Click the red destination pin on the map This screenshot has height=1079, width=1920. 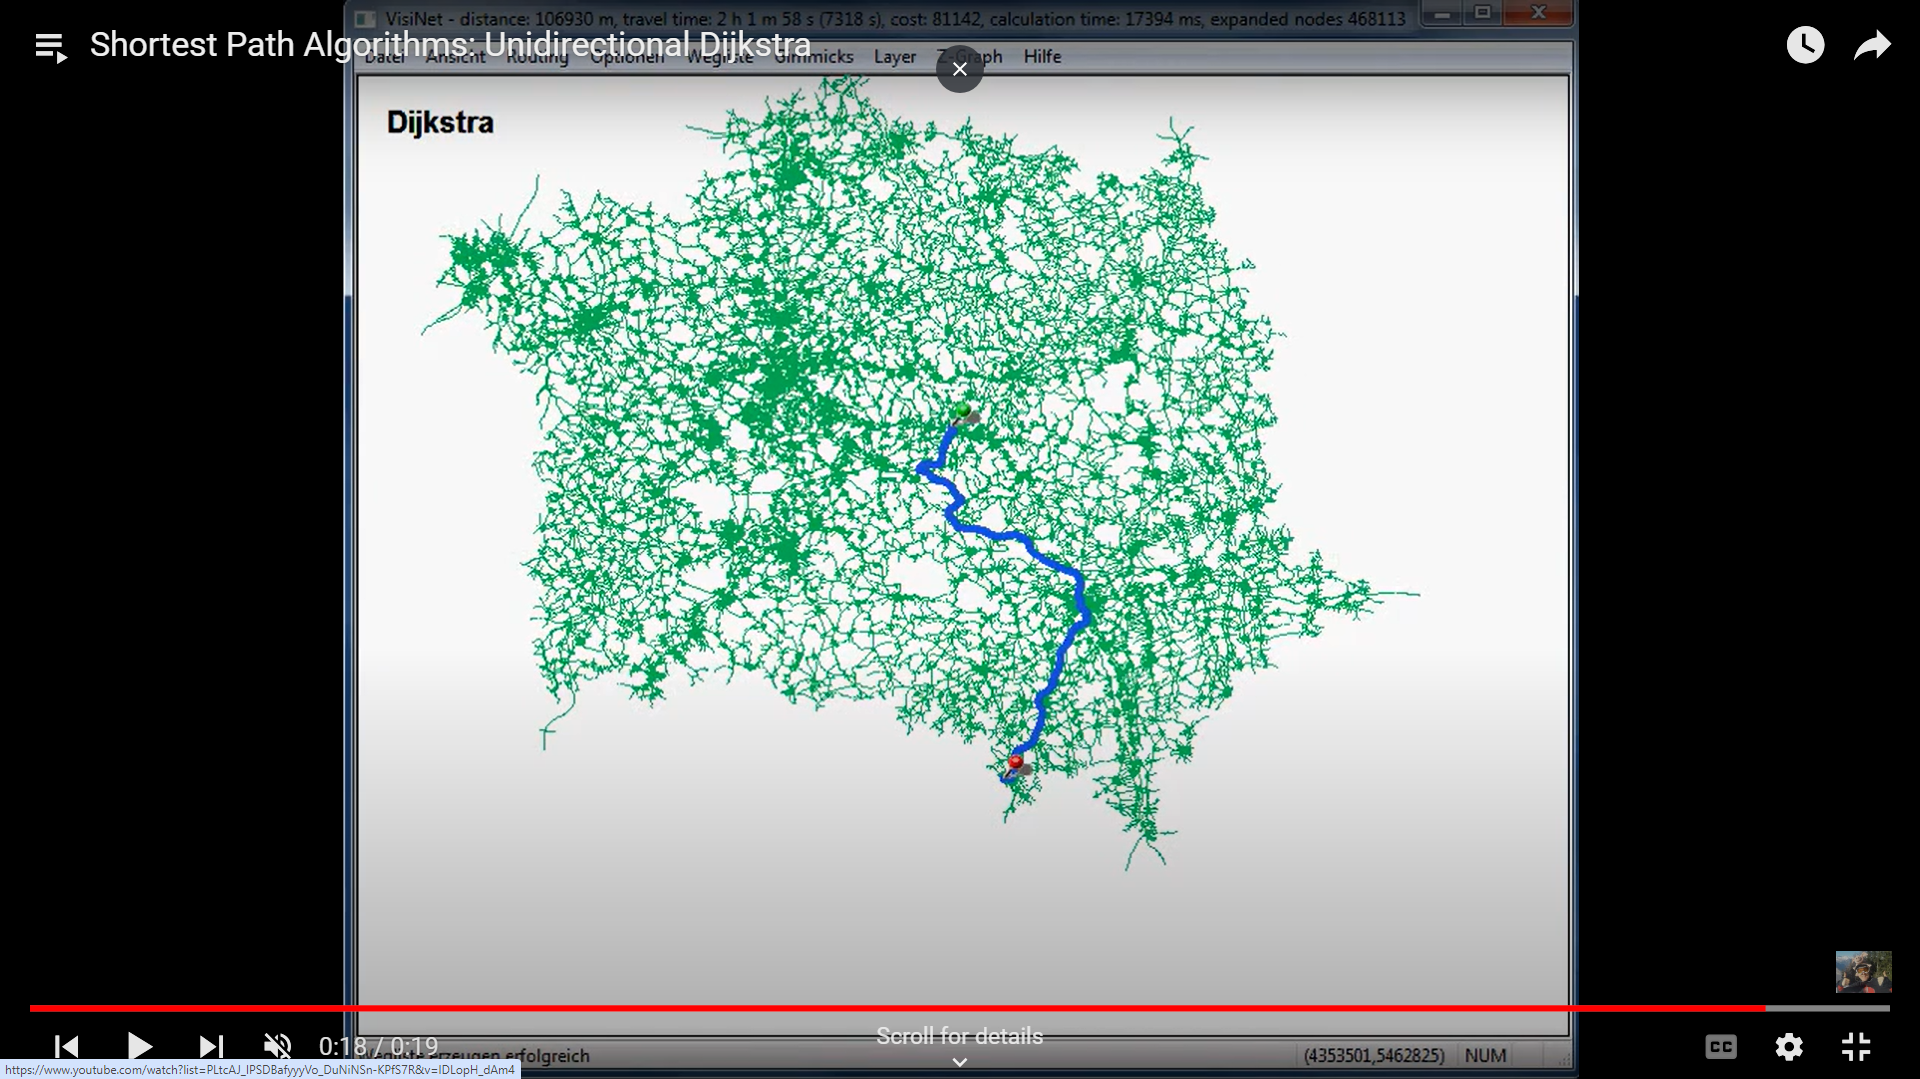pyautogui.click(x=1016, y=763)
